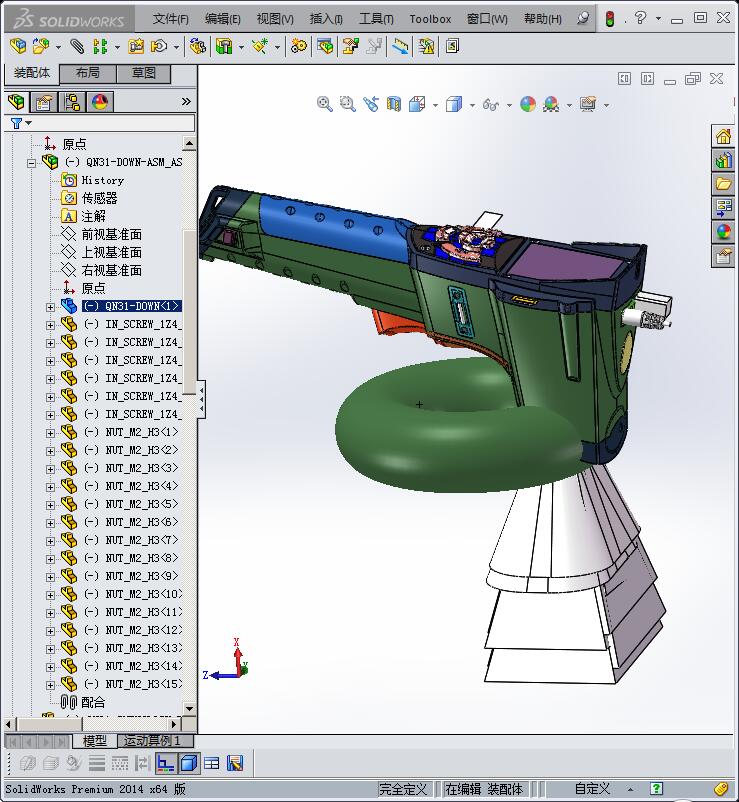This screenshot has height=802, width=739.
Task: Switch to the 草图 tab
Action: (x=144, y=73)
